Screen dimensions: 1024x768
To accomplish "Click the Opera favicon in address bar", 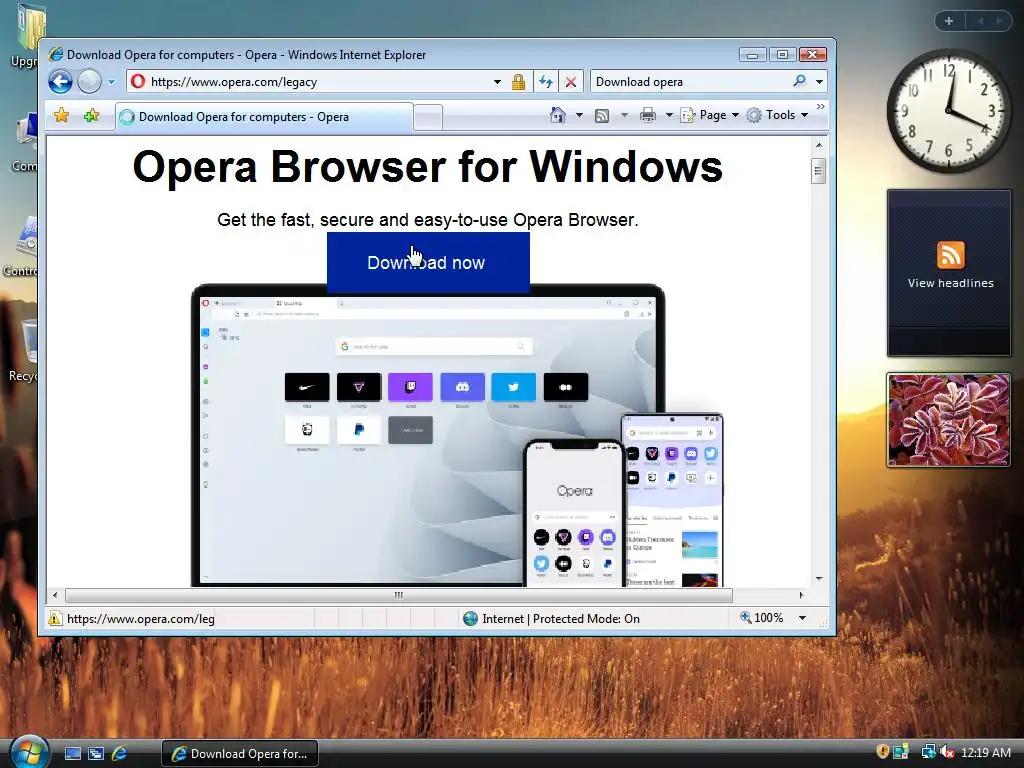I will point(138,82).
